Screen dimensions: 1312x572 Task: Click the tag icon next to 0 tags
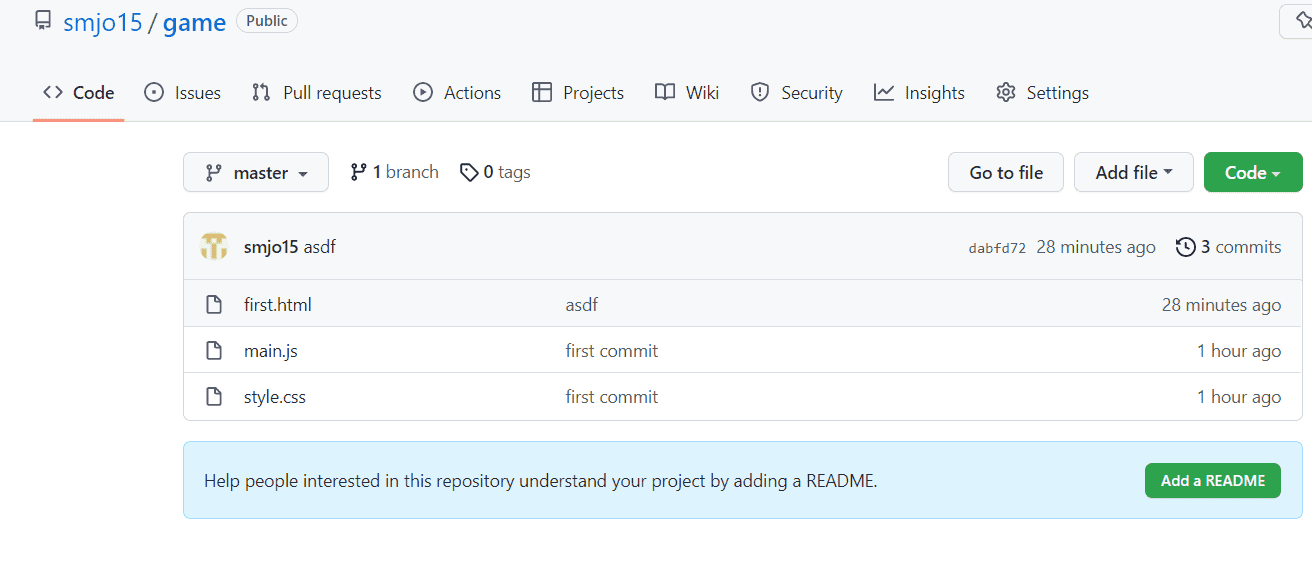[x=468, y=172]
